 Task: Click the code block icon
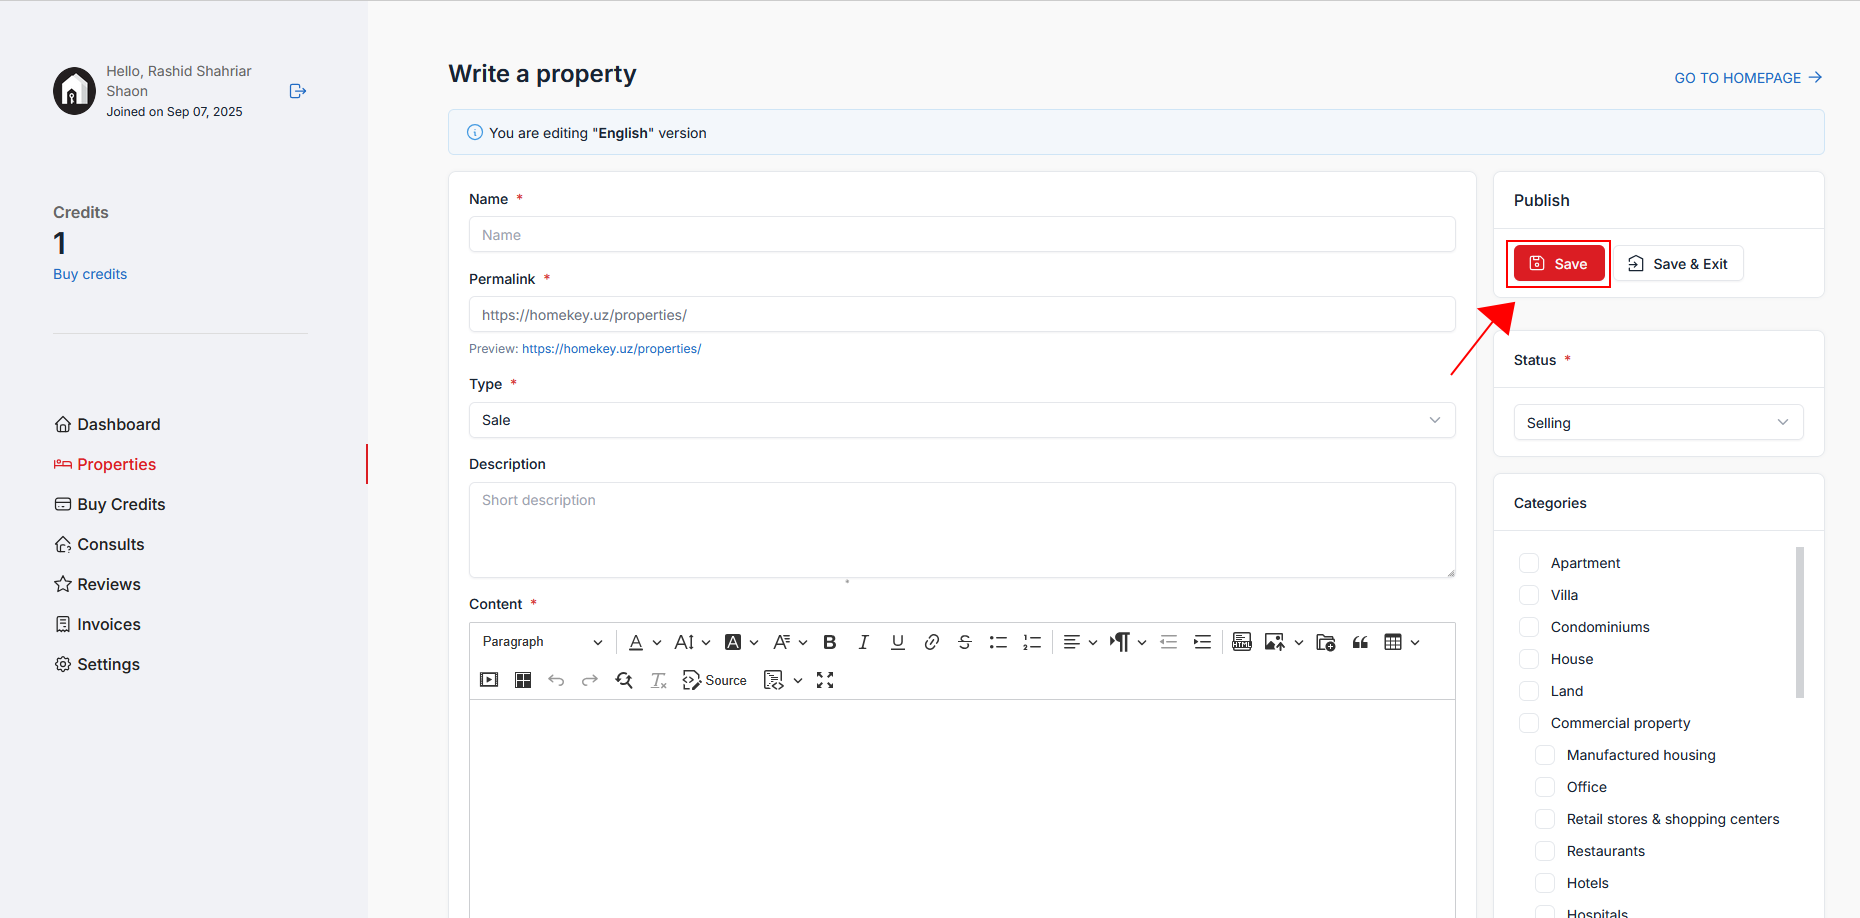(x=774, y=680)
